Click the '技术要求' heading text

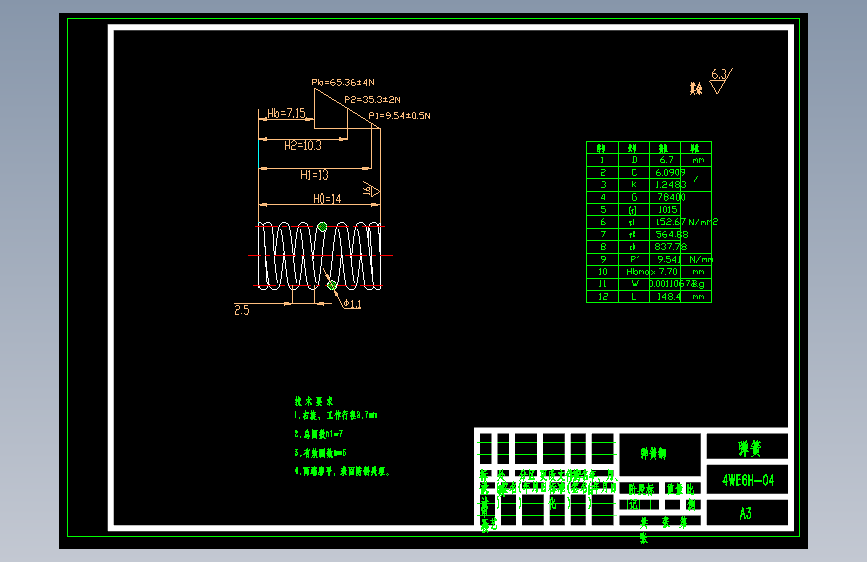314,401
